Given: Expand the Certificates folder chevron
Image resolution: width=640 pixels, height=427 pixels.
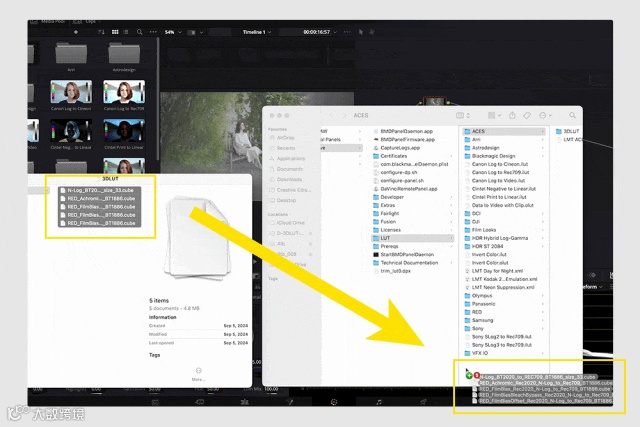Looking at the screenshot, I should [x=451, y=156].
